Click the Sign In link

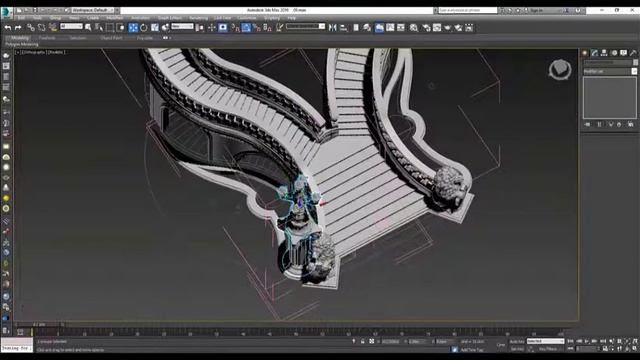click(x=536, y=10)
